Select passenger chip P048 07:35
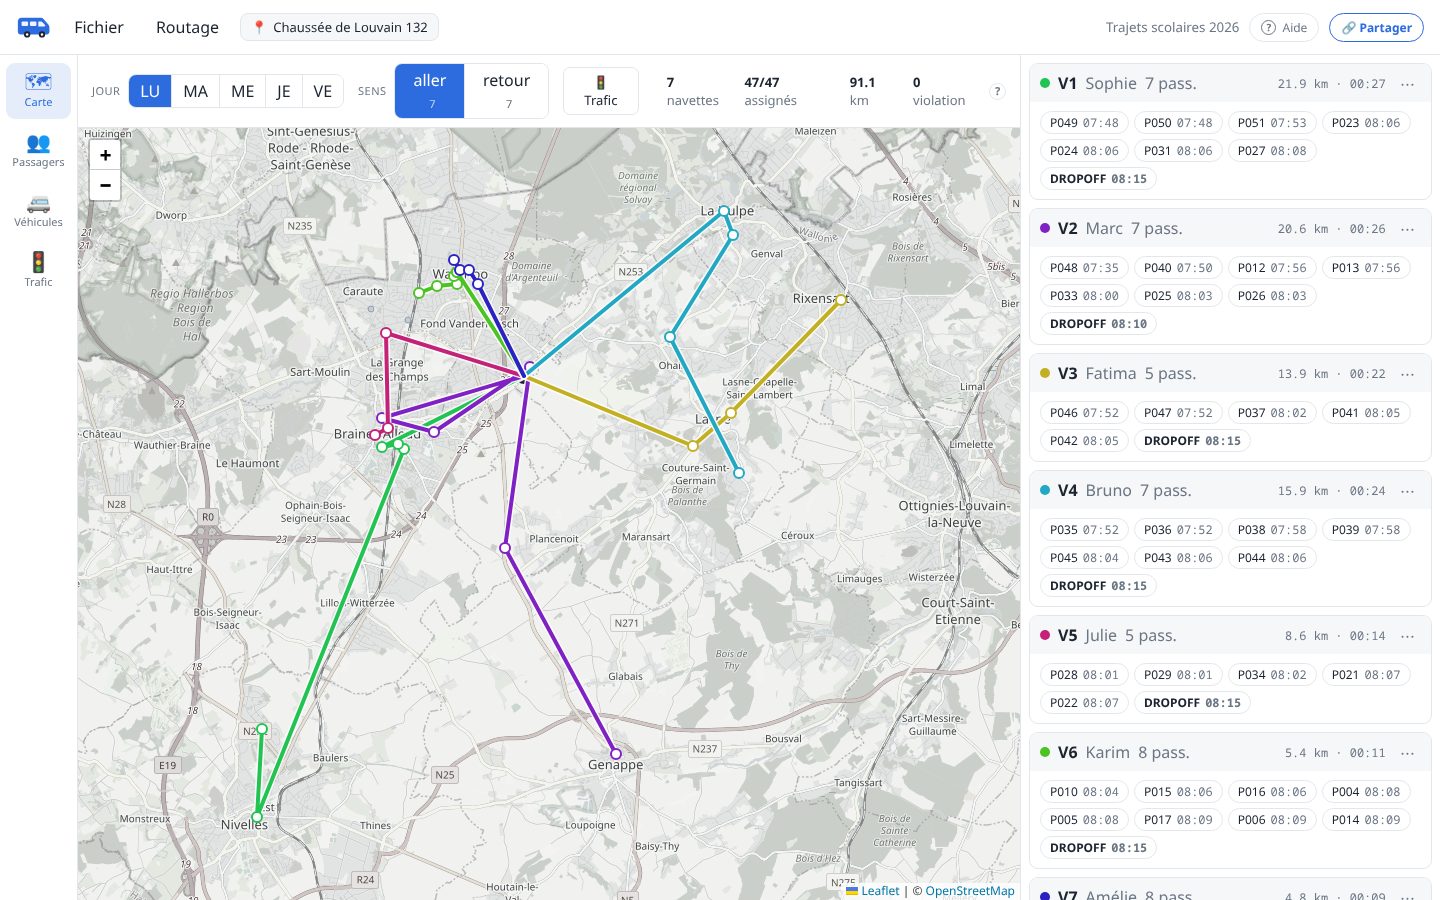 click(1085, 268)
